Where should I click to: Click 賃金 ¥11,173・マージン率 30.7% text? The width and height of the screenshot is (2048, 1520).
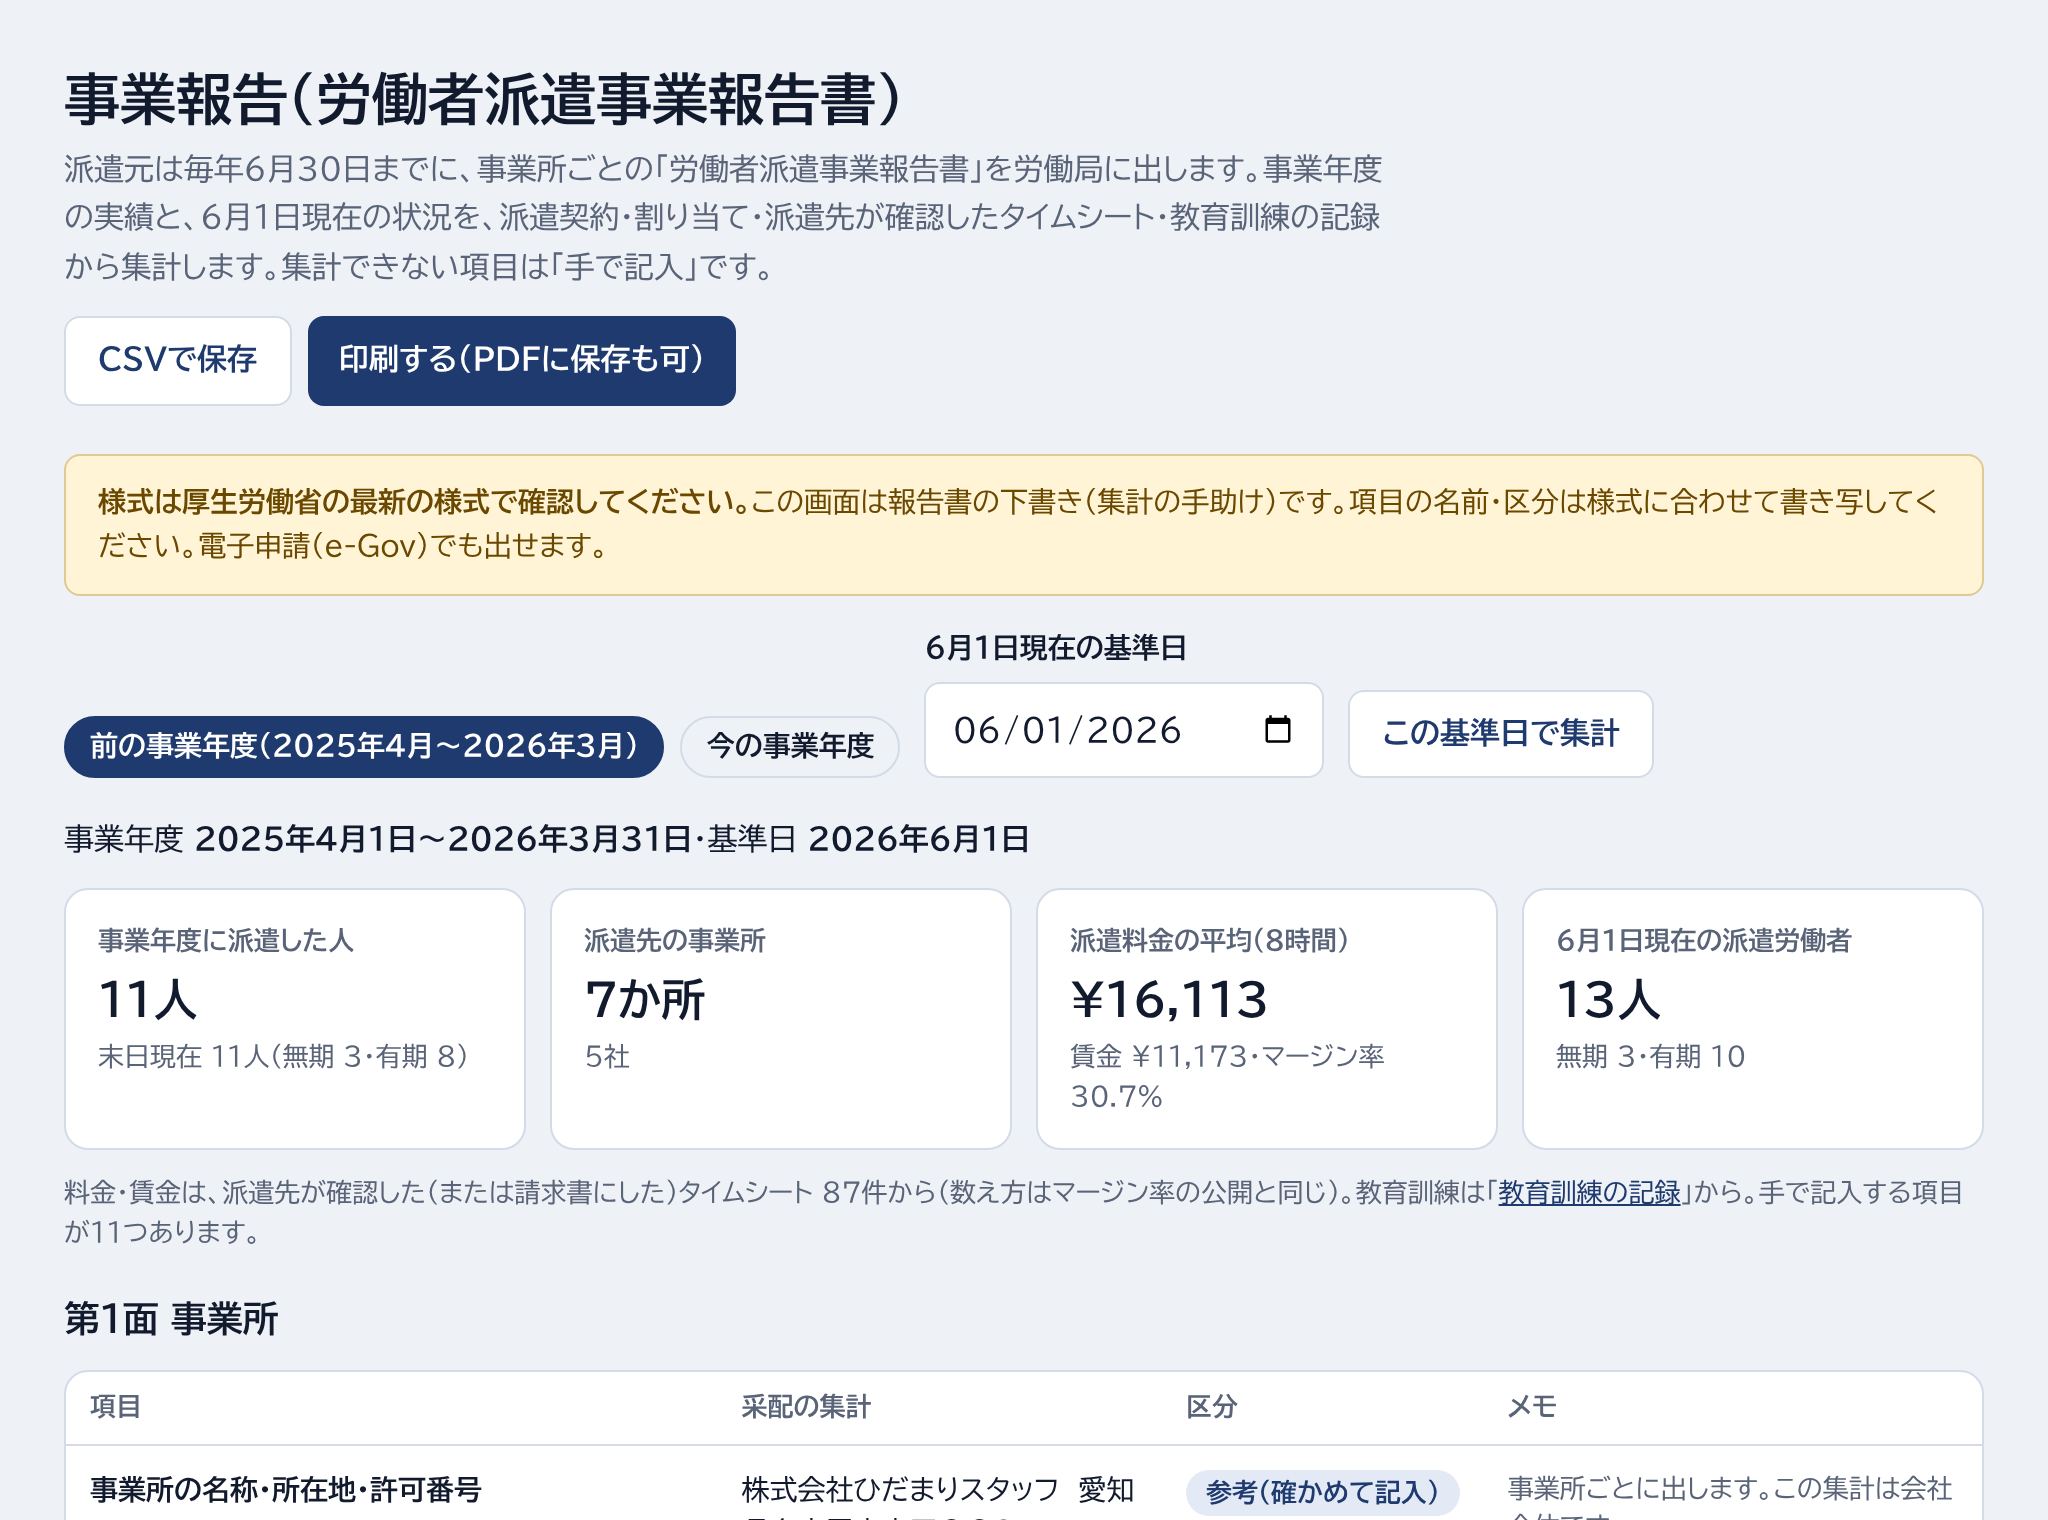coord(1227,1077)
